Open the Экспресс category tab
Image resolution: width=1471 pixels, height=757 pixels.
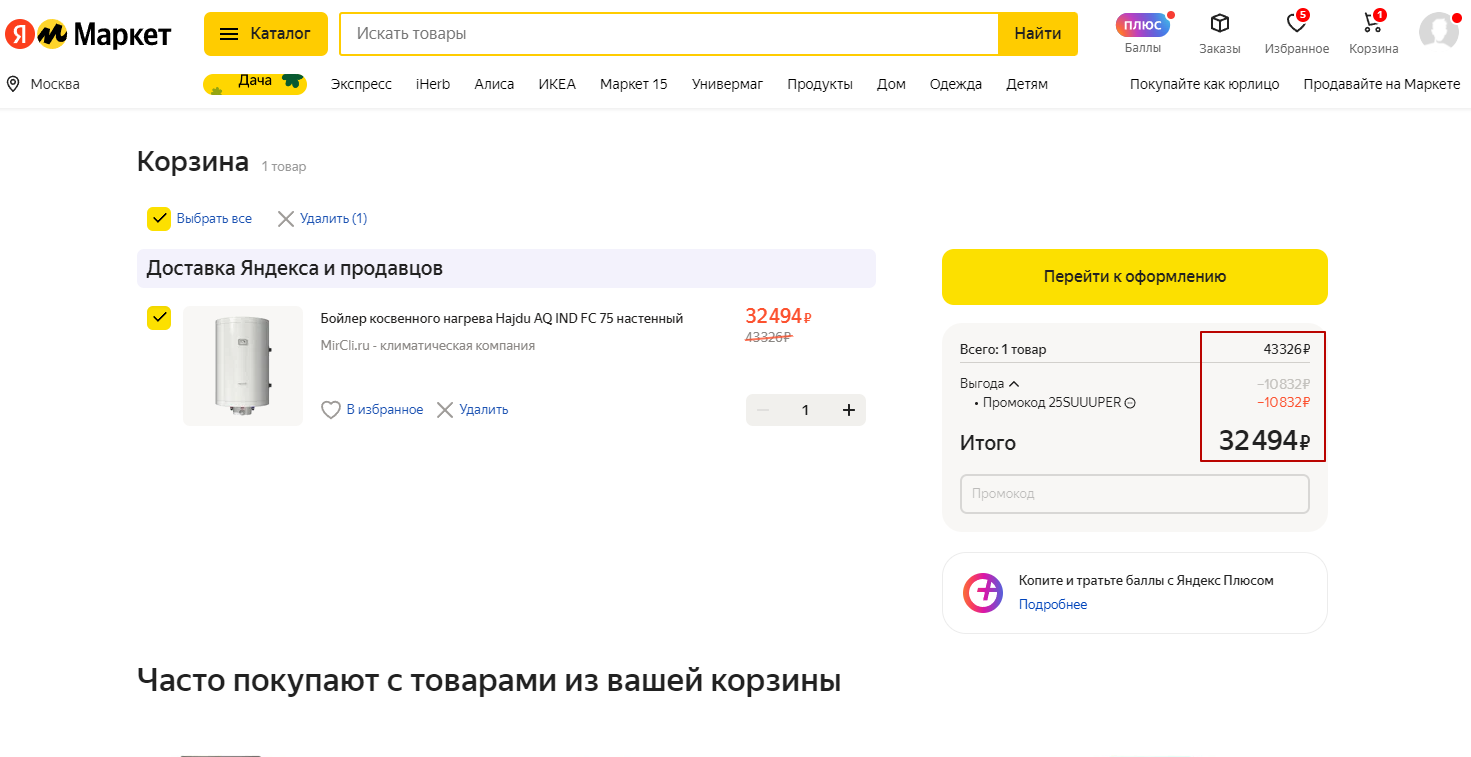point(361,84)
